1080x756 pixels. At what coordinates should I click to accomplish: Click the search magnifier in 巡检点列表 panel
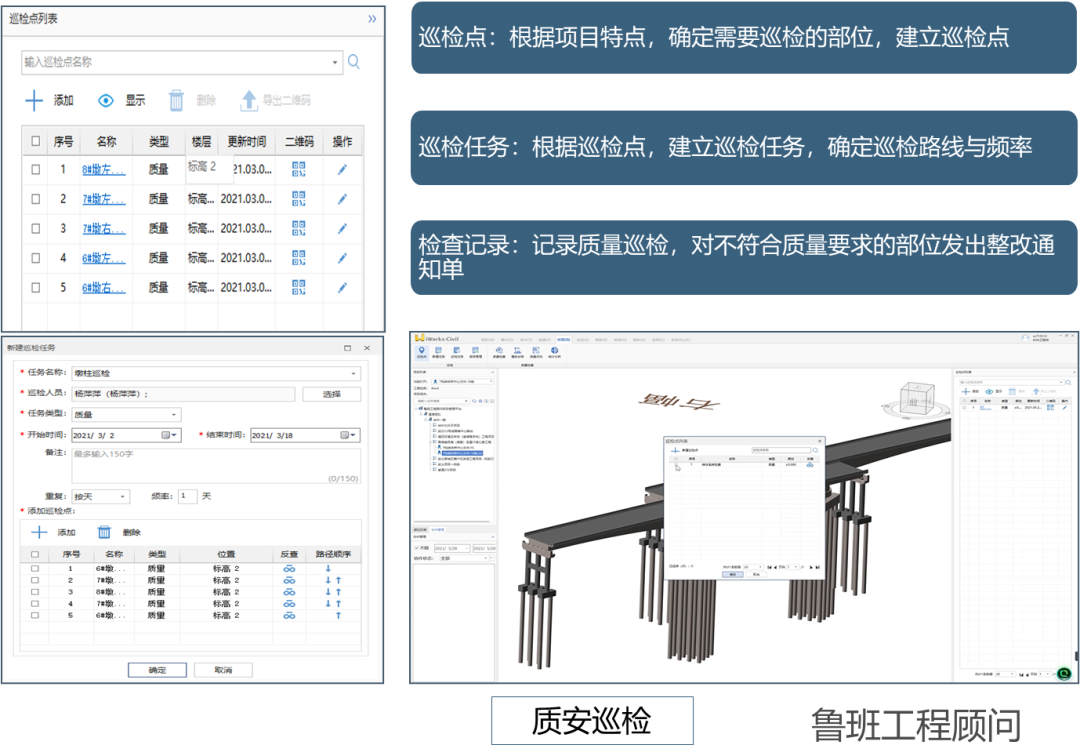(x=354, y=62)
